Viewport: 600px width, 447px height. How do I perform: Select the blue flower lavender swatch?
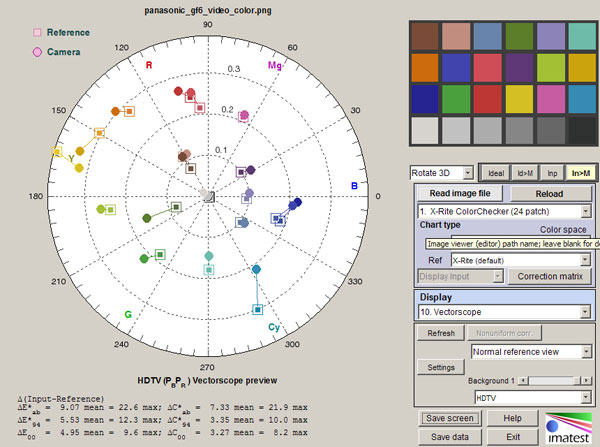click(551, 36)
